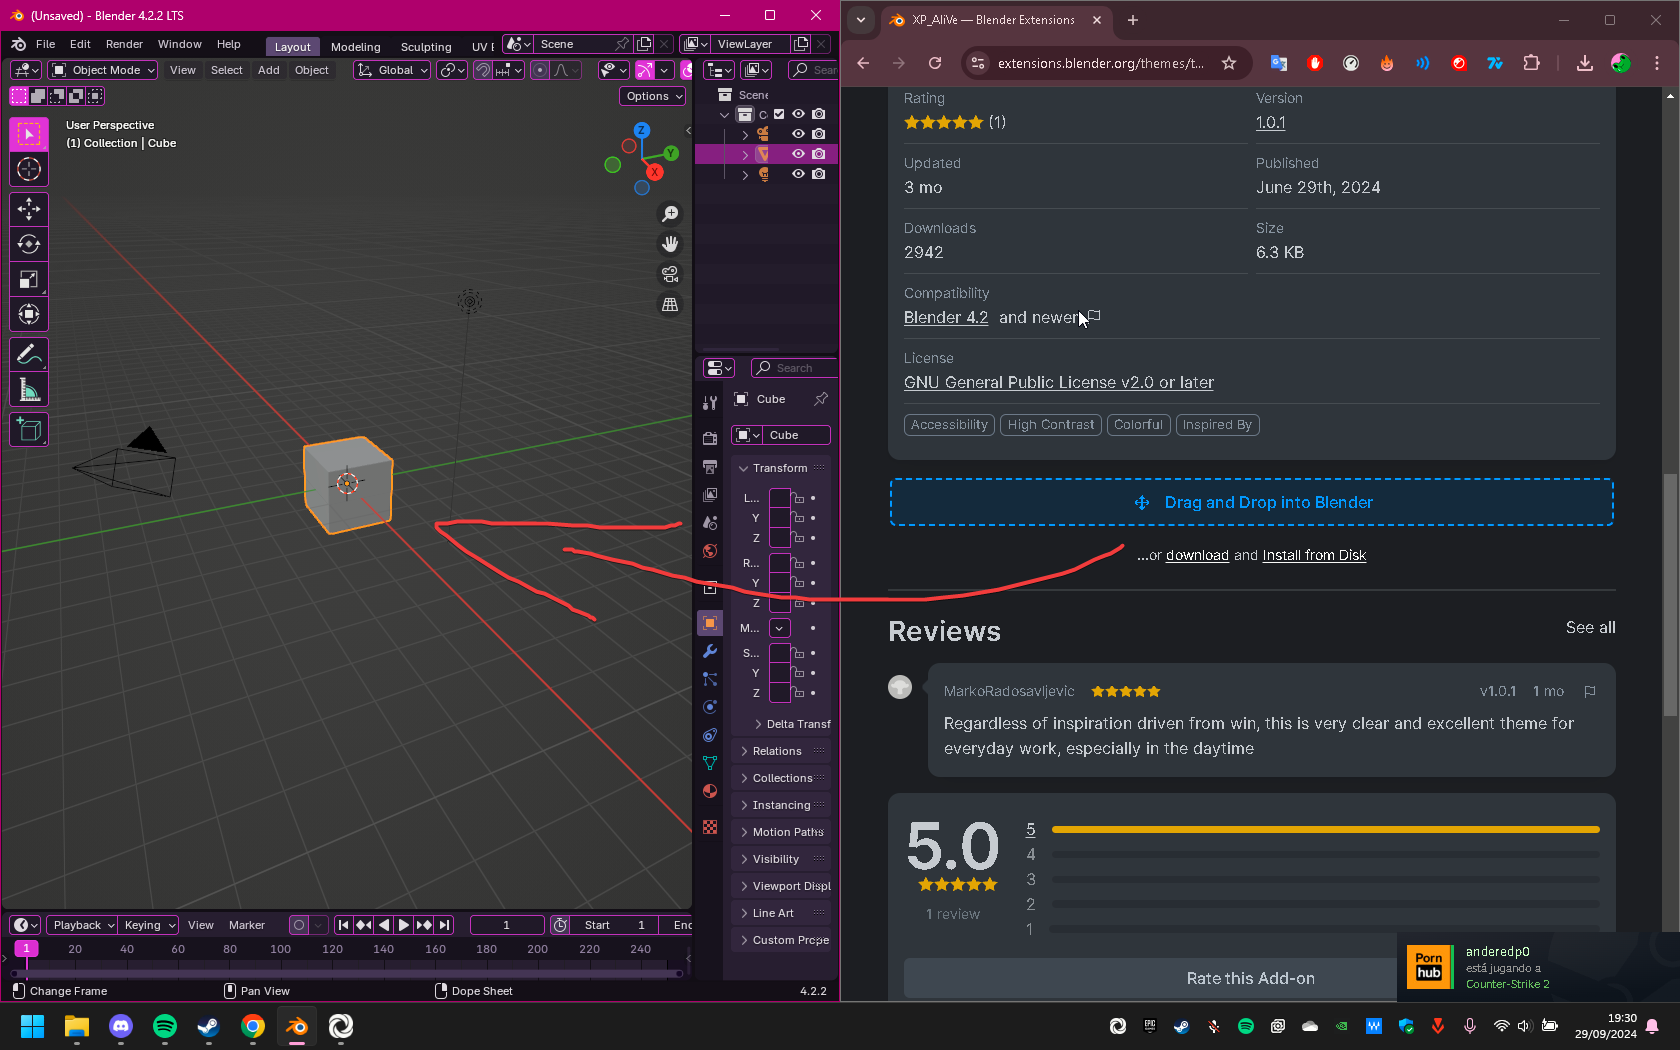Click the Select Box tool
Image resolution: width=1680 pixels, height=1050 pixels.
click(29, 134)
